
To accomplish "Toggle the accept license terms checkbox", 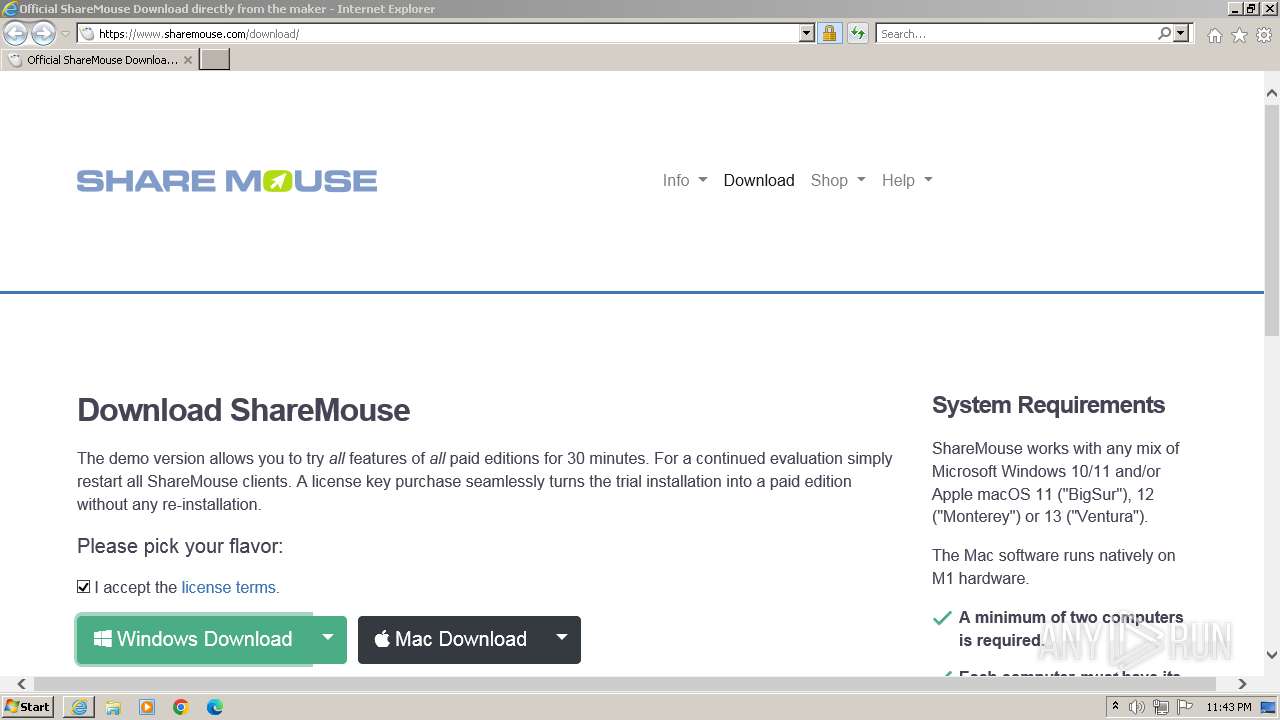I will (84, 587).
